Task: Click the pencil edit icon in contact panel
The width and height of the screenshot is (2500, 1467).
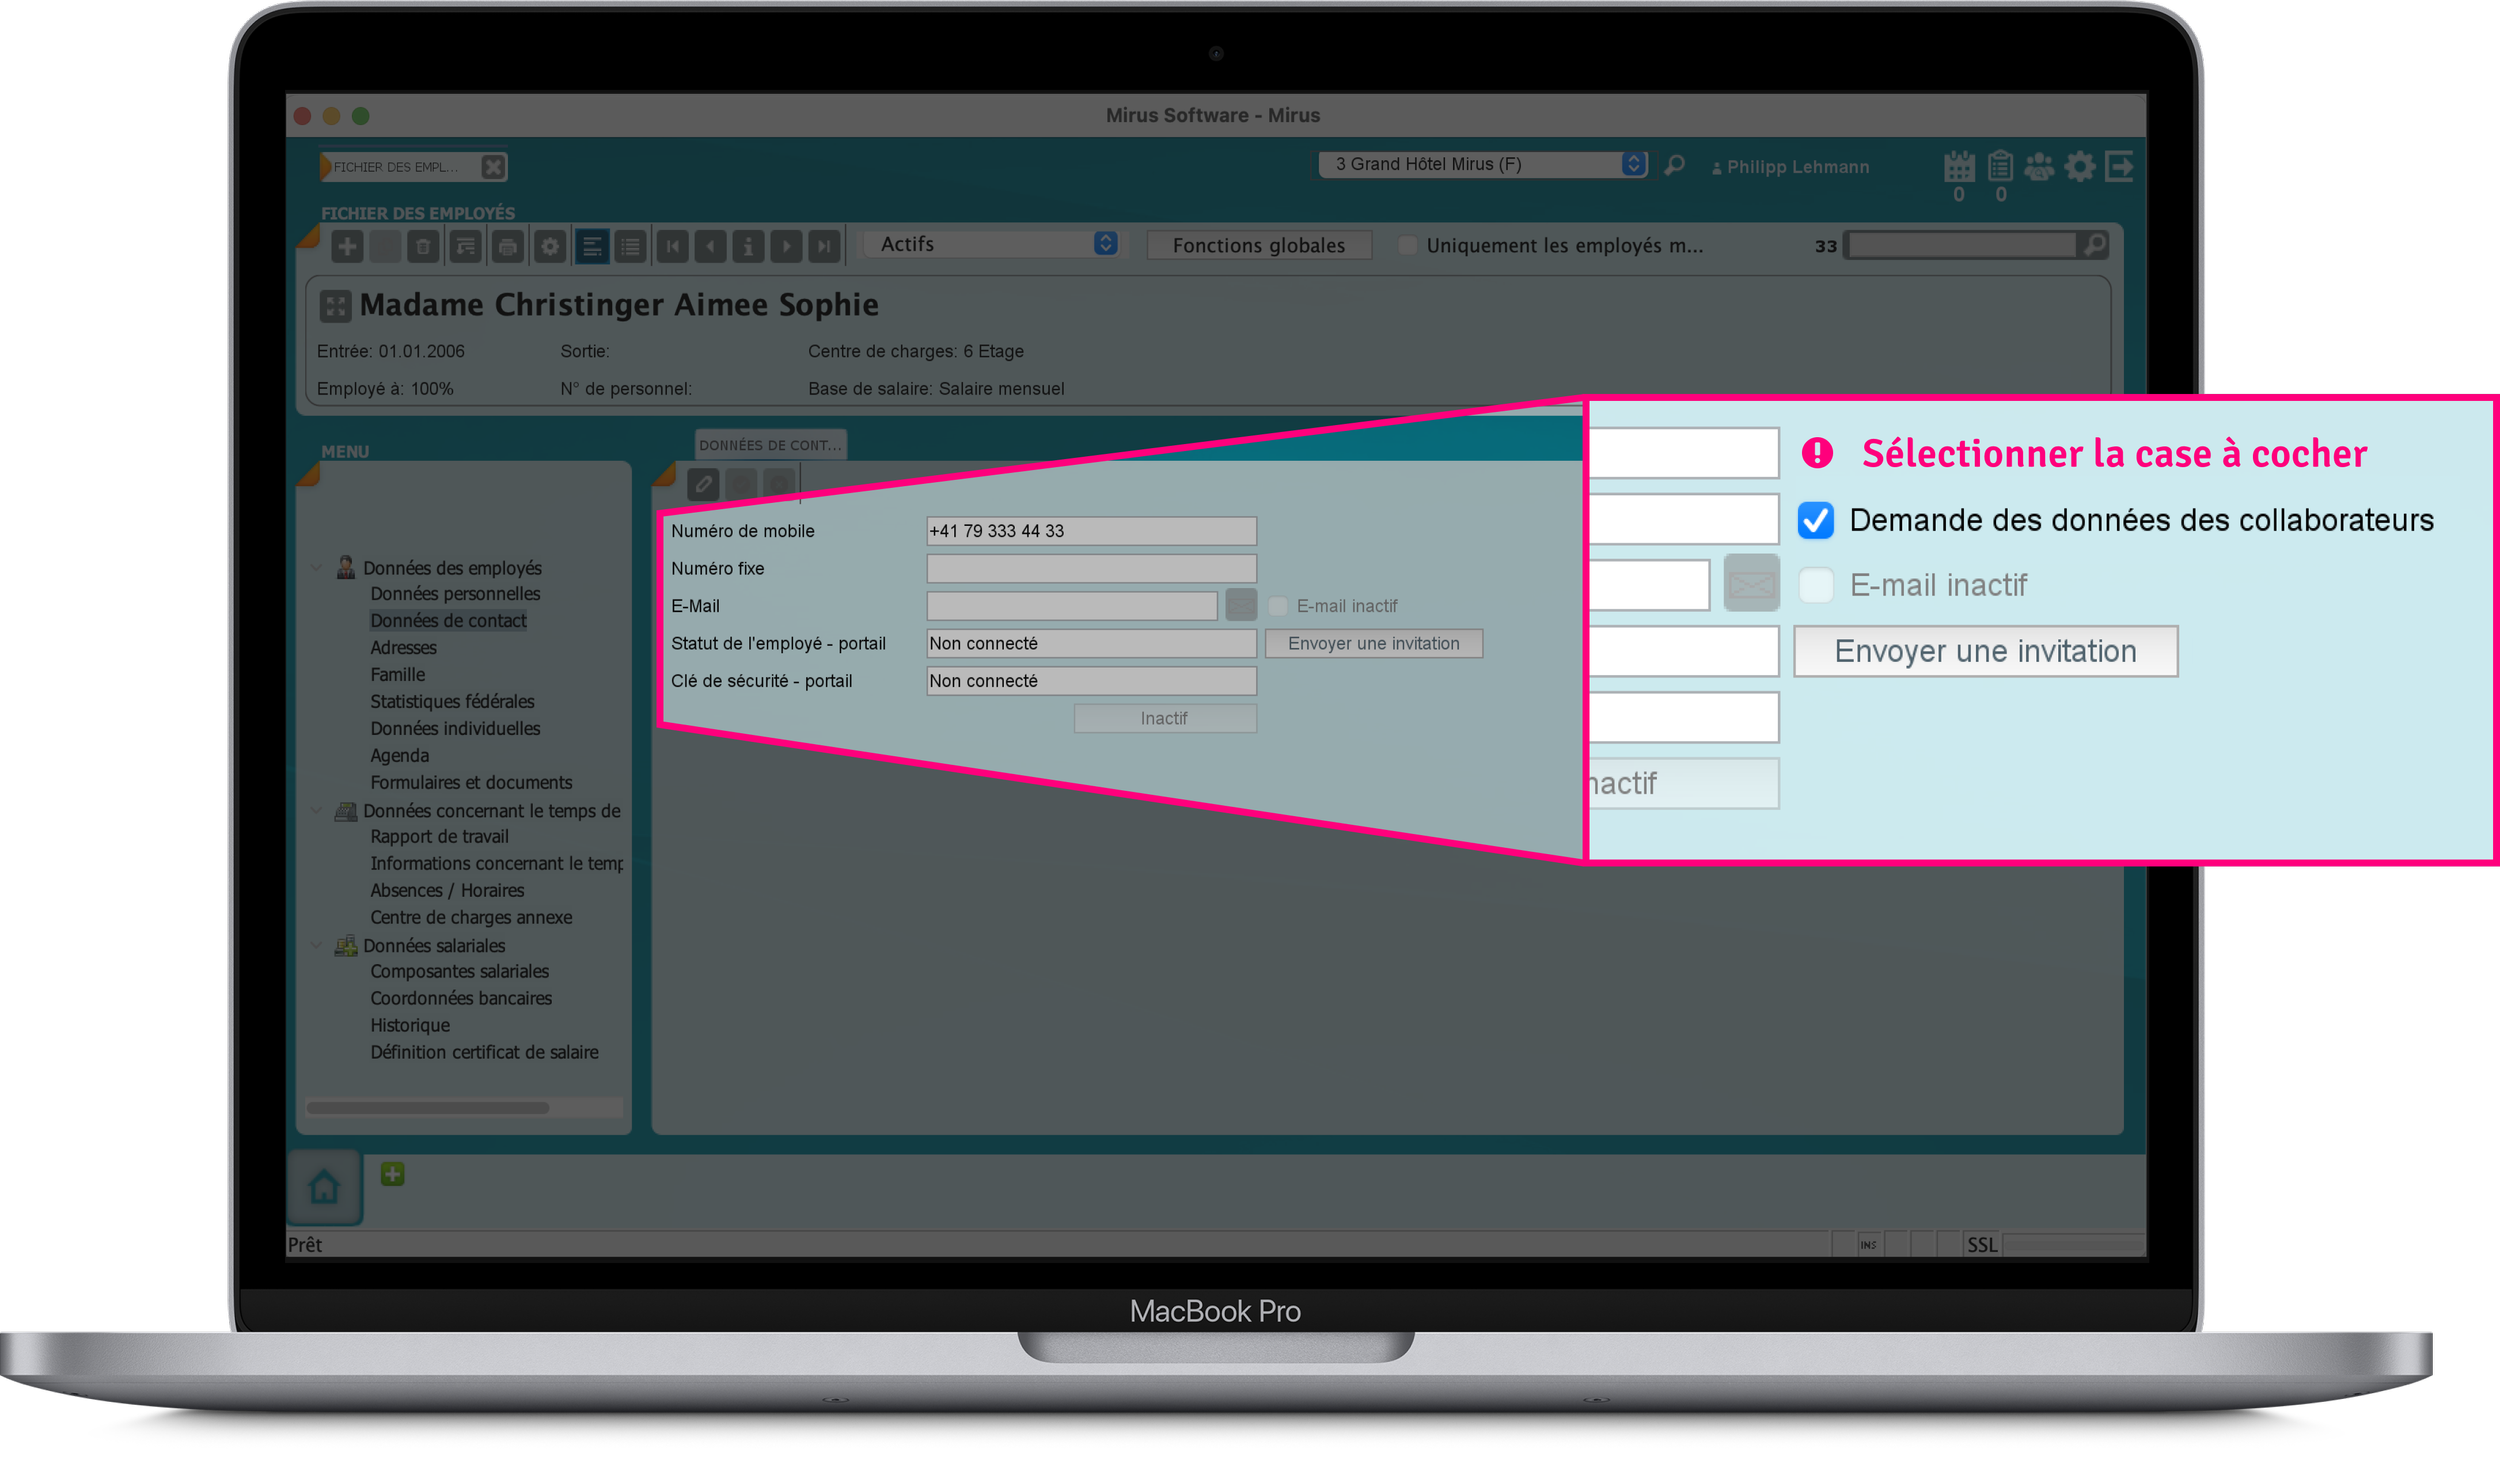Action: [x=703, y=484]
